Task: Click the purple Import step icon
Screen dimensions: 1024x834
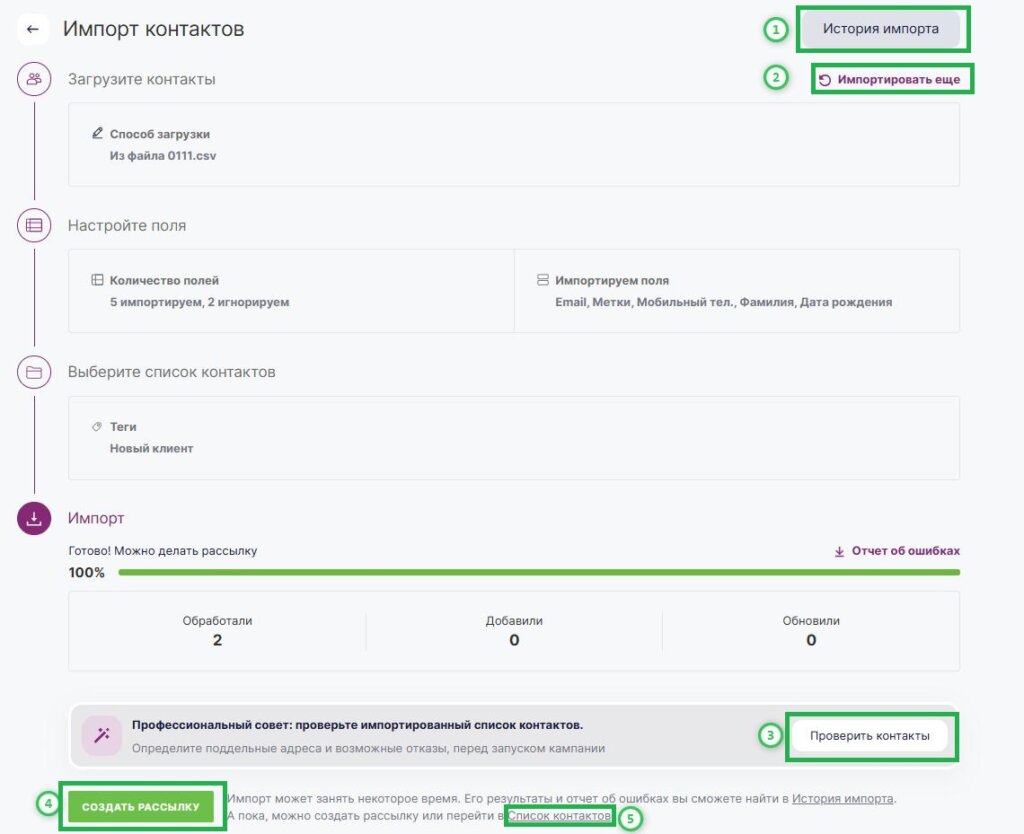Action: (x=34, y=519)
